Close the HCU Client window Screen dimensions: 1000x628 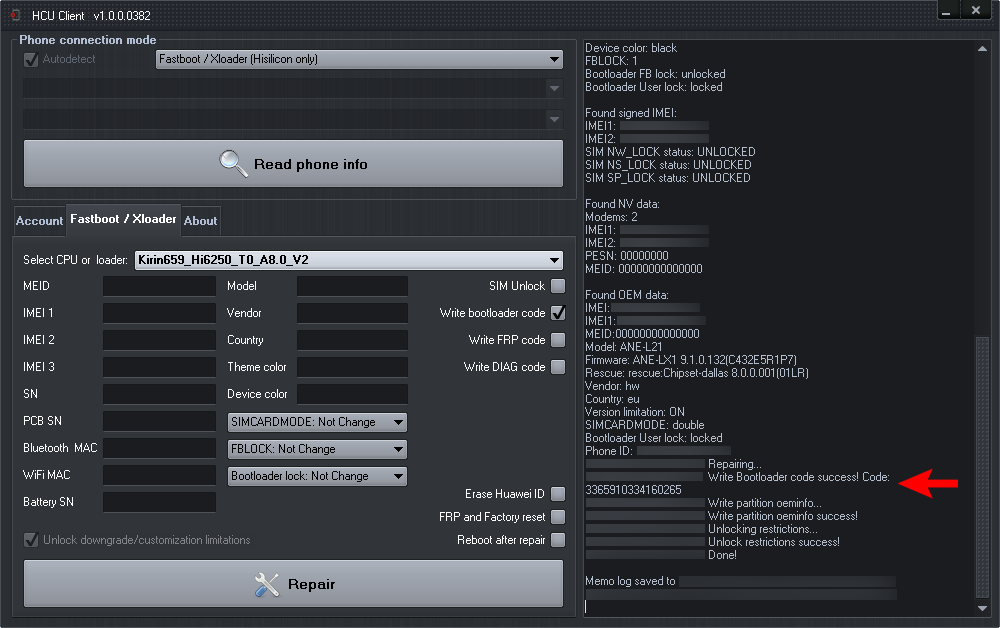coord(976,10)
